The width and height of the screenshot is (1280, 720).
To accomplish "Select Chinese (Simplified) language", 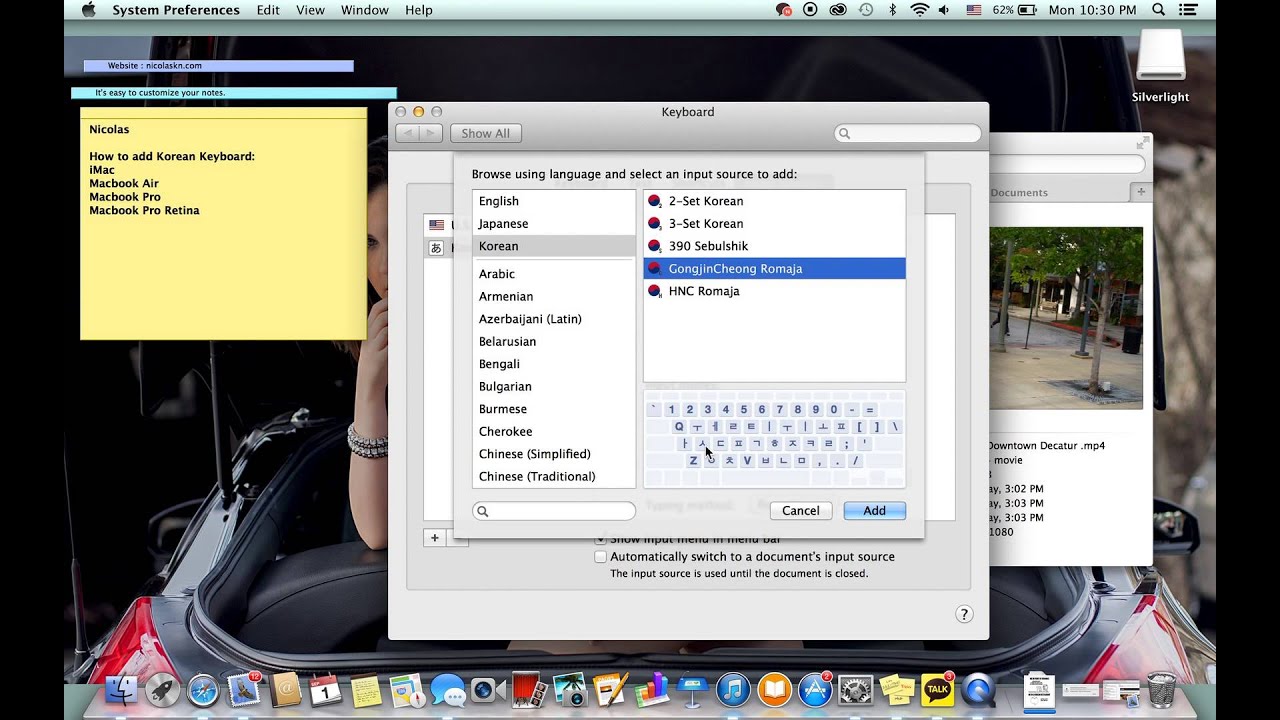I will click(x=554, y=454).
